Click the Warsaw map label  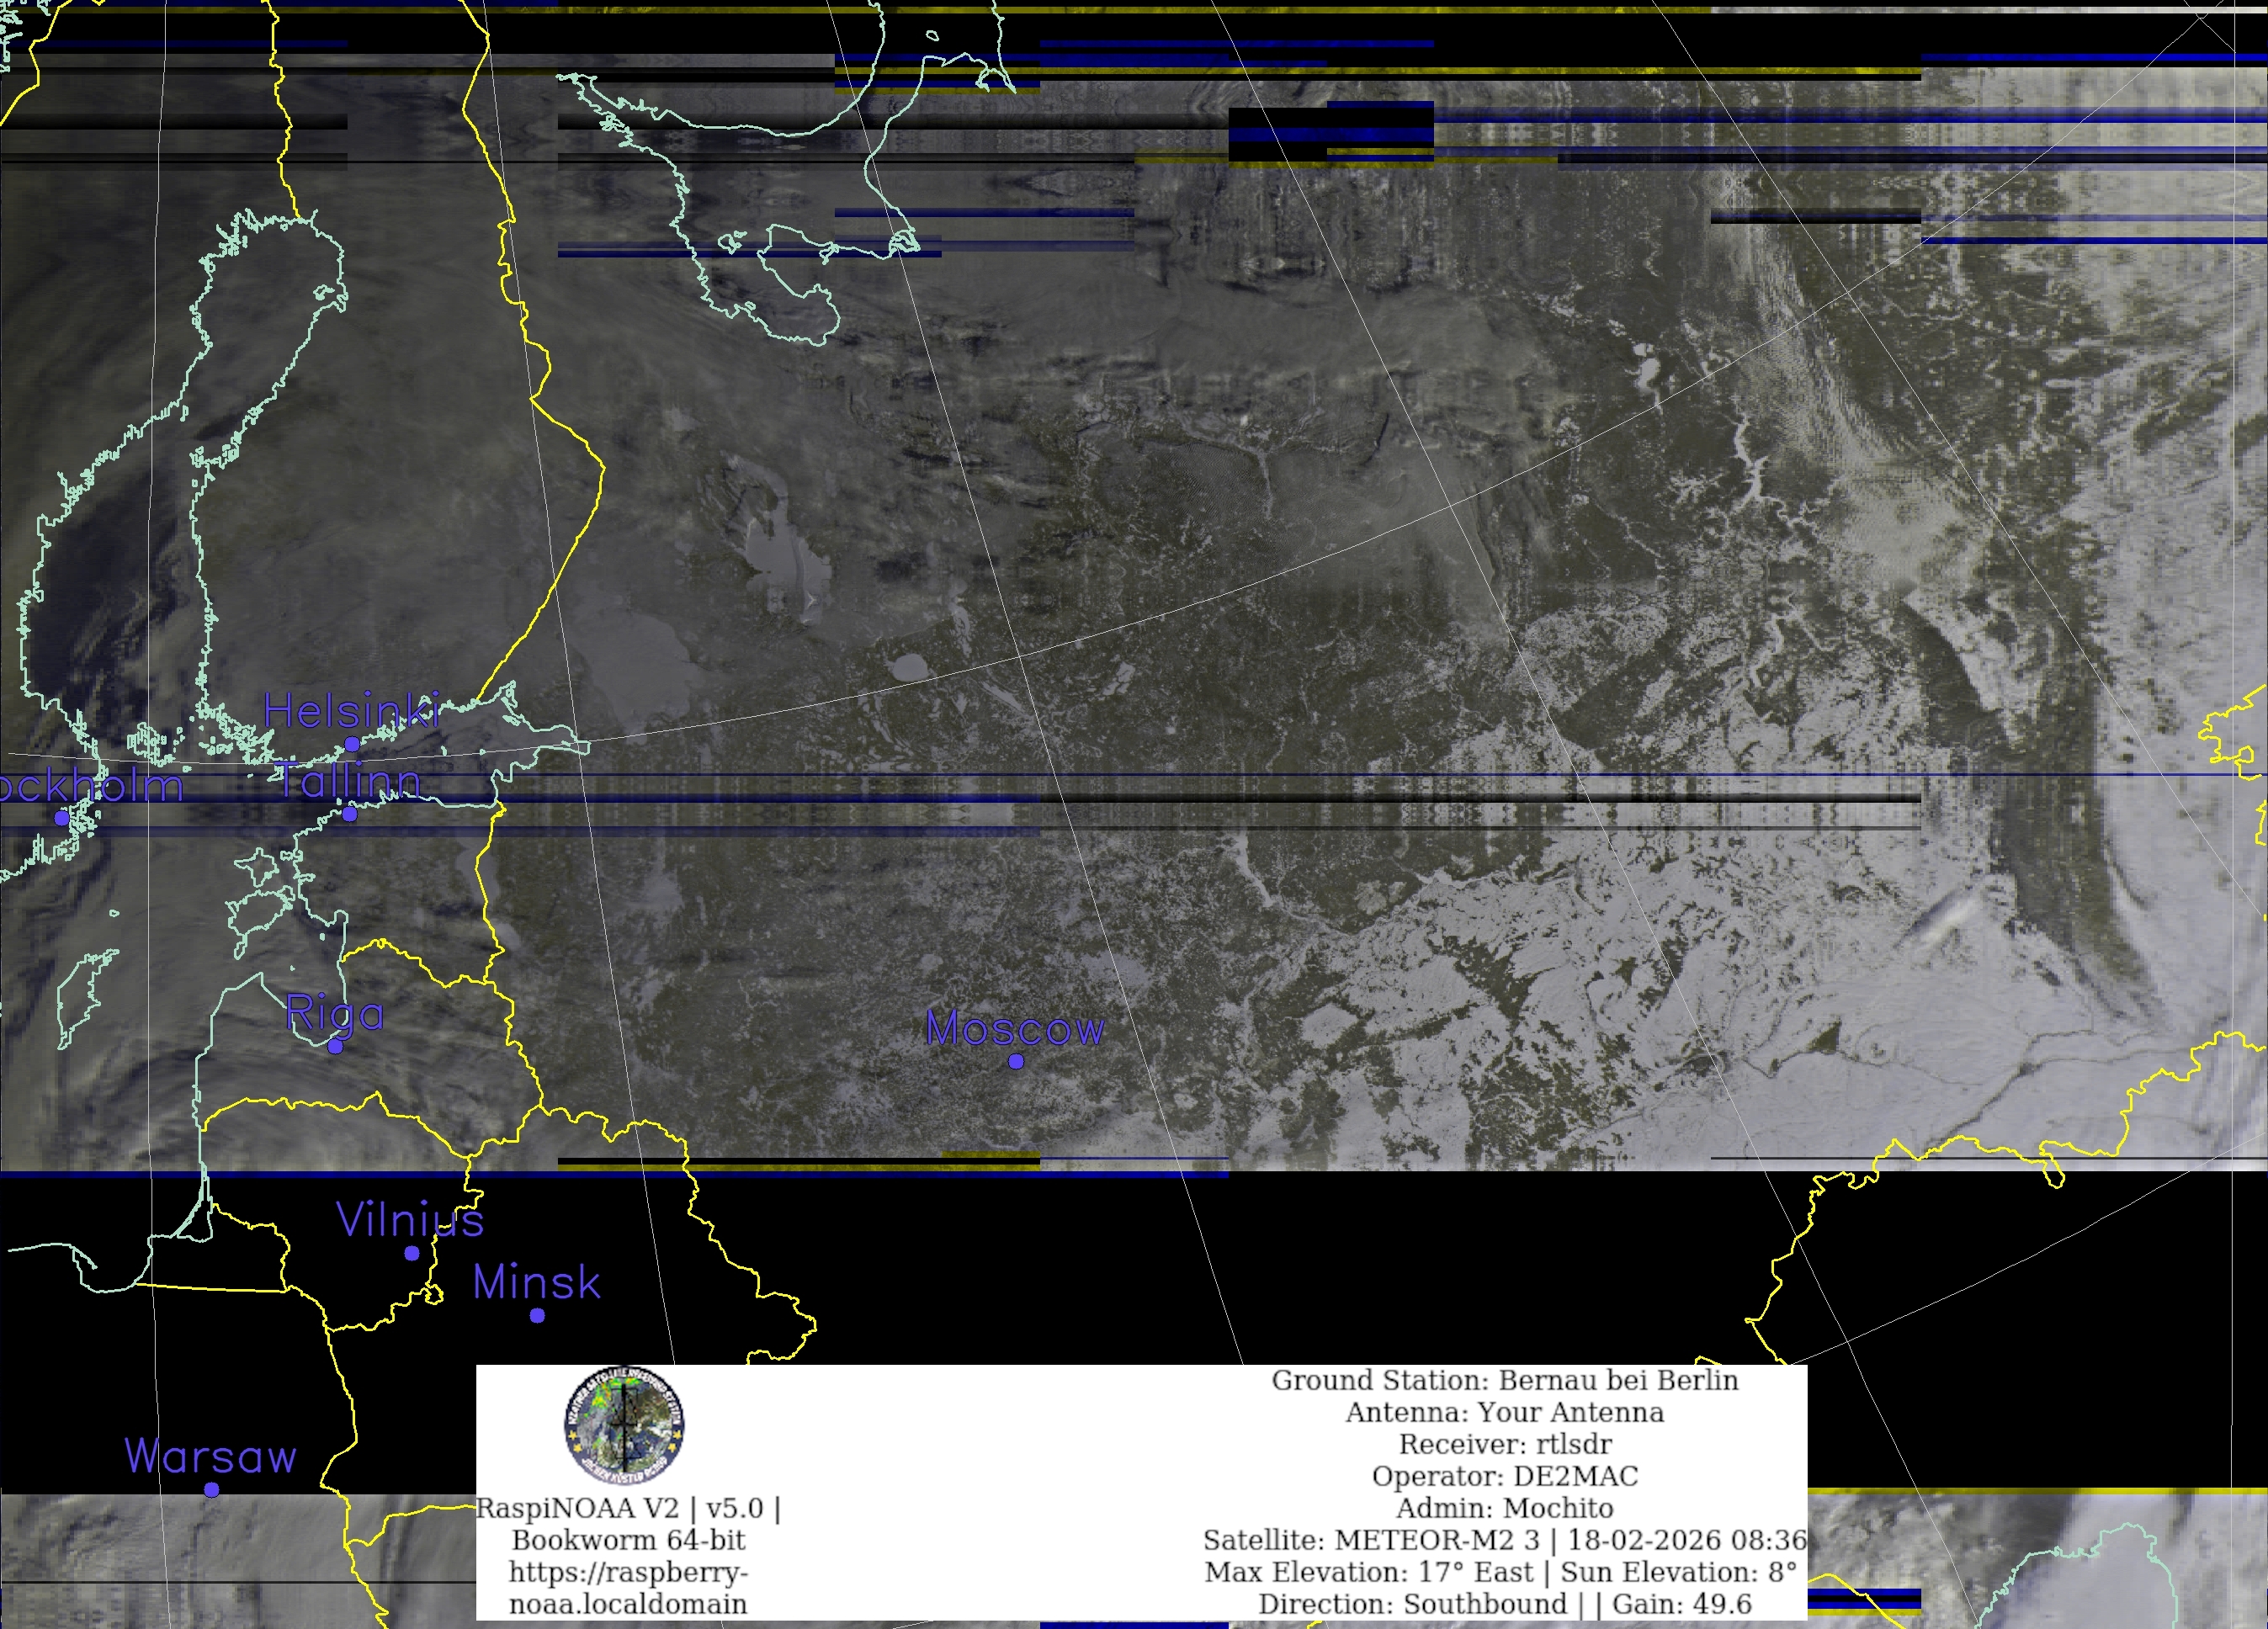coord(211,1456)
